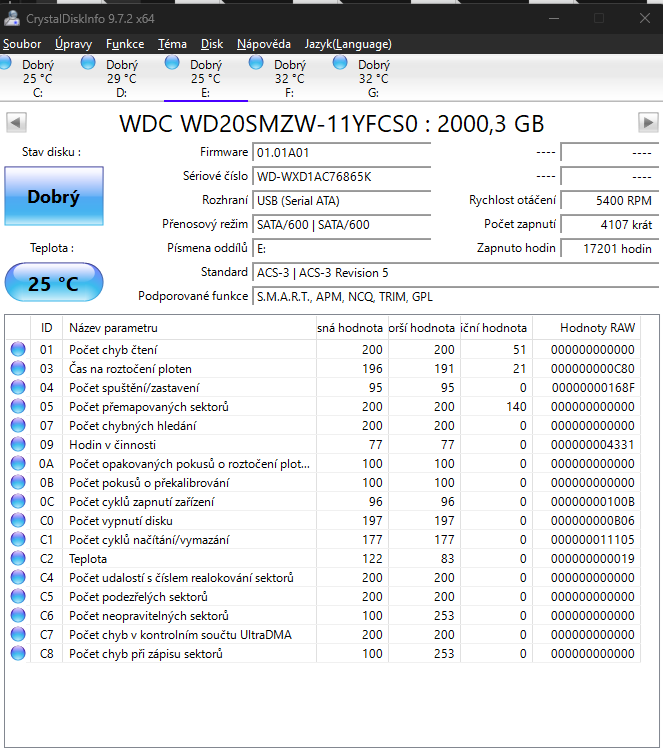This screenshot has width=663, height=752.
Task: Click status orb for attribute C6
Action: [18, 615]
